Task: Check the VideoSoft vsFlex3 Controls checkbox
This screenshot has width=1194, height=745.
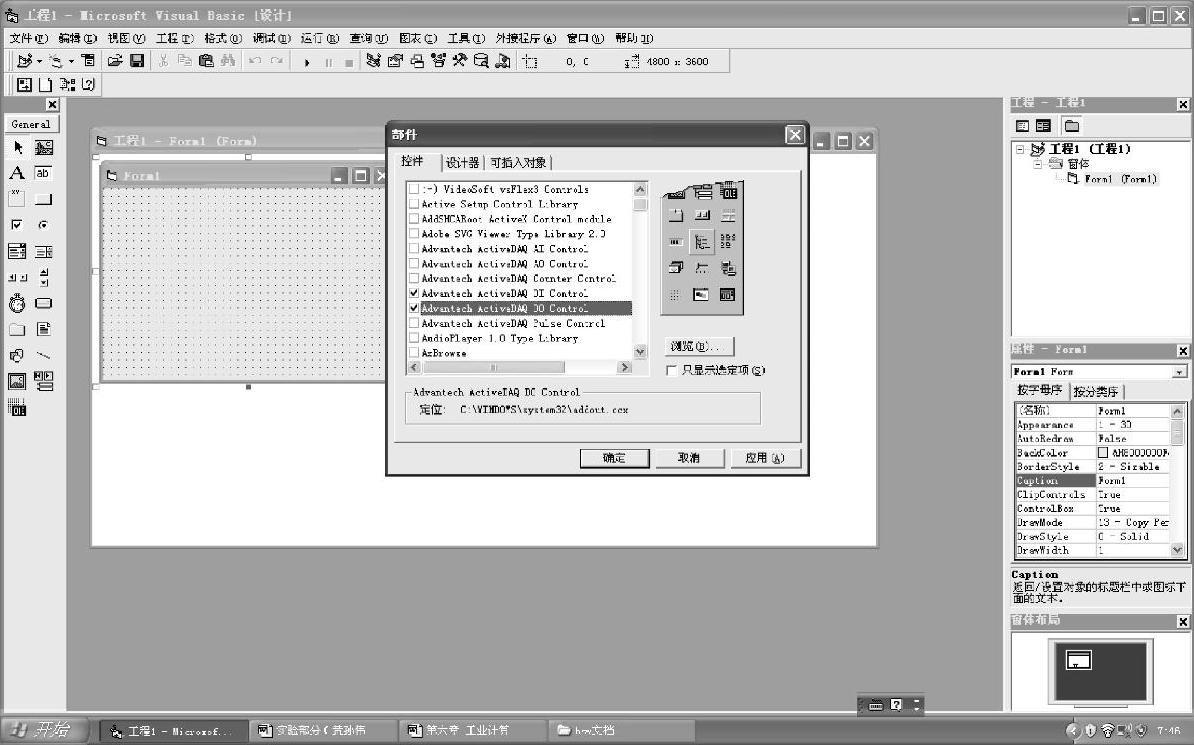Action: 414,189
